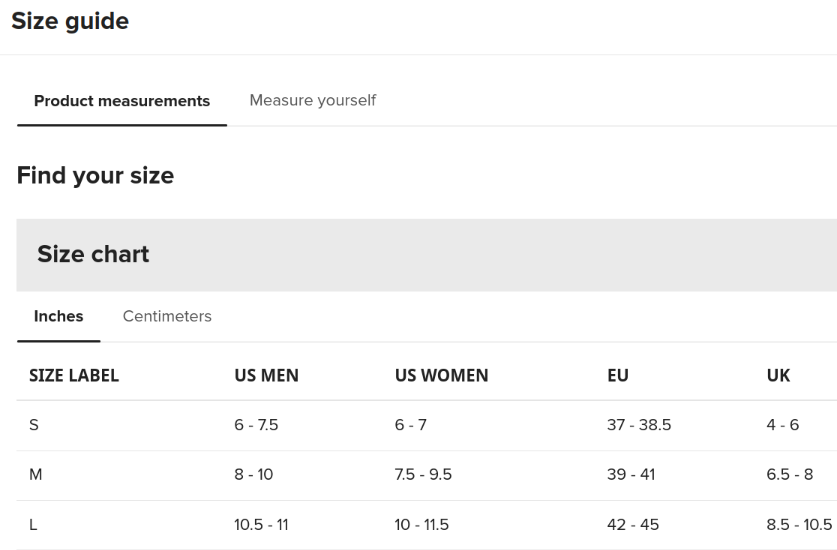Select the L size row label
837x550 pixels.
pos(33,525)
